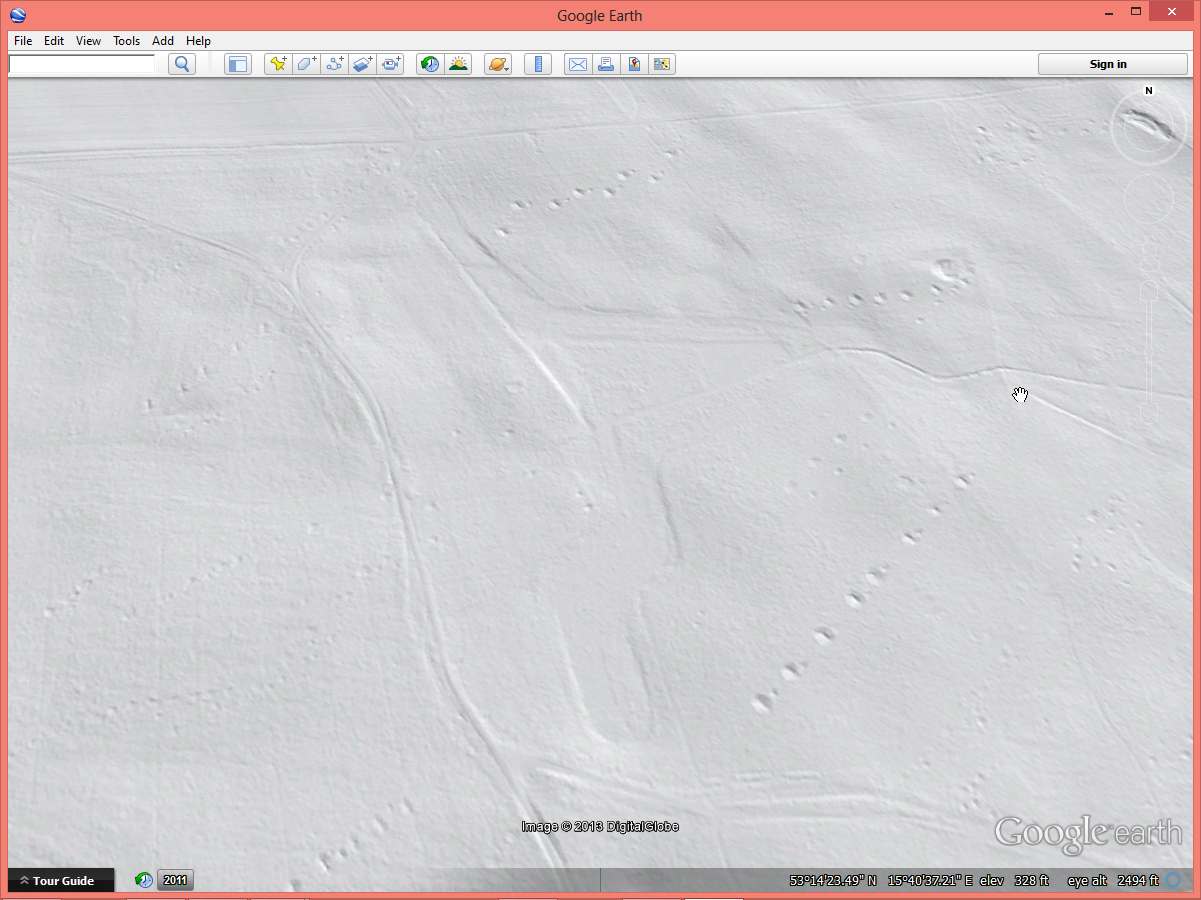Image resolution: width=1201 pixels, height=900 pixels.
Task: Open the Tools menu
Action: pyautogui.click(x=126, y=41)
